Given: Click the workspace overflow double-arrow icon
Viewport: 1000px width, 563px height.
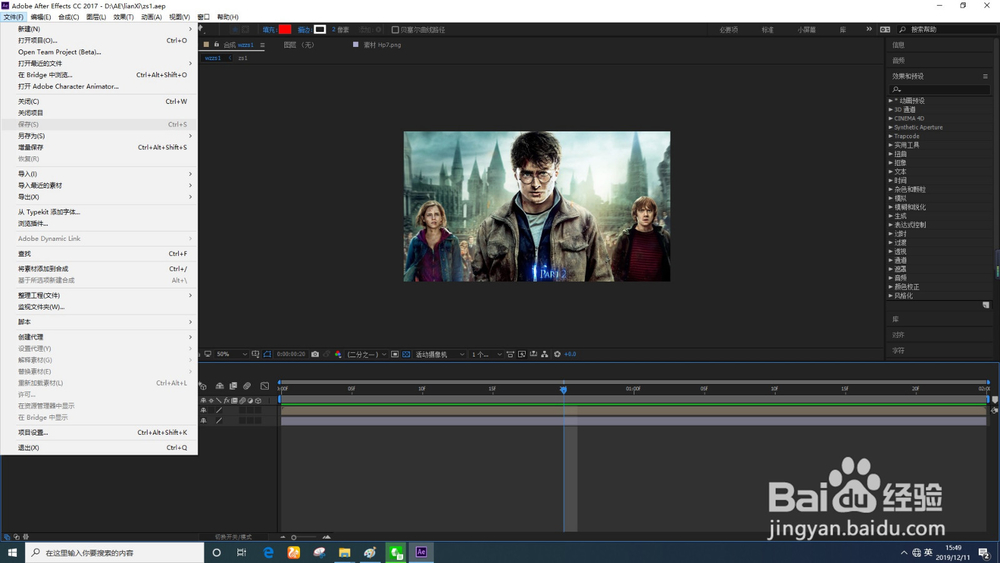Looking at the screenshot, I should coord(869,29).
